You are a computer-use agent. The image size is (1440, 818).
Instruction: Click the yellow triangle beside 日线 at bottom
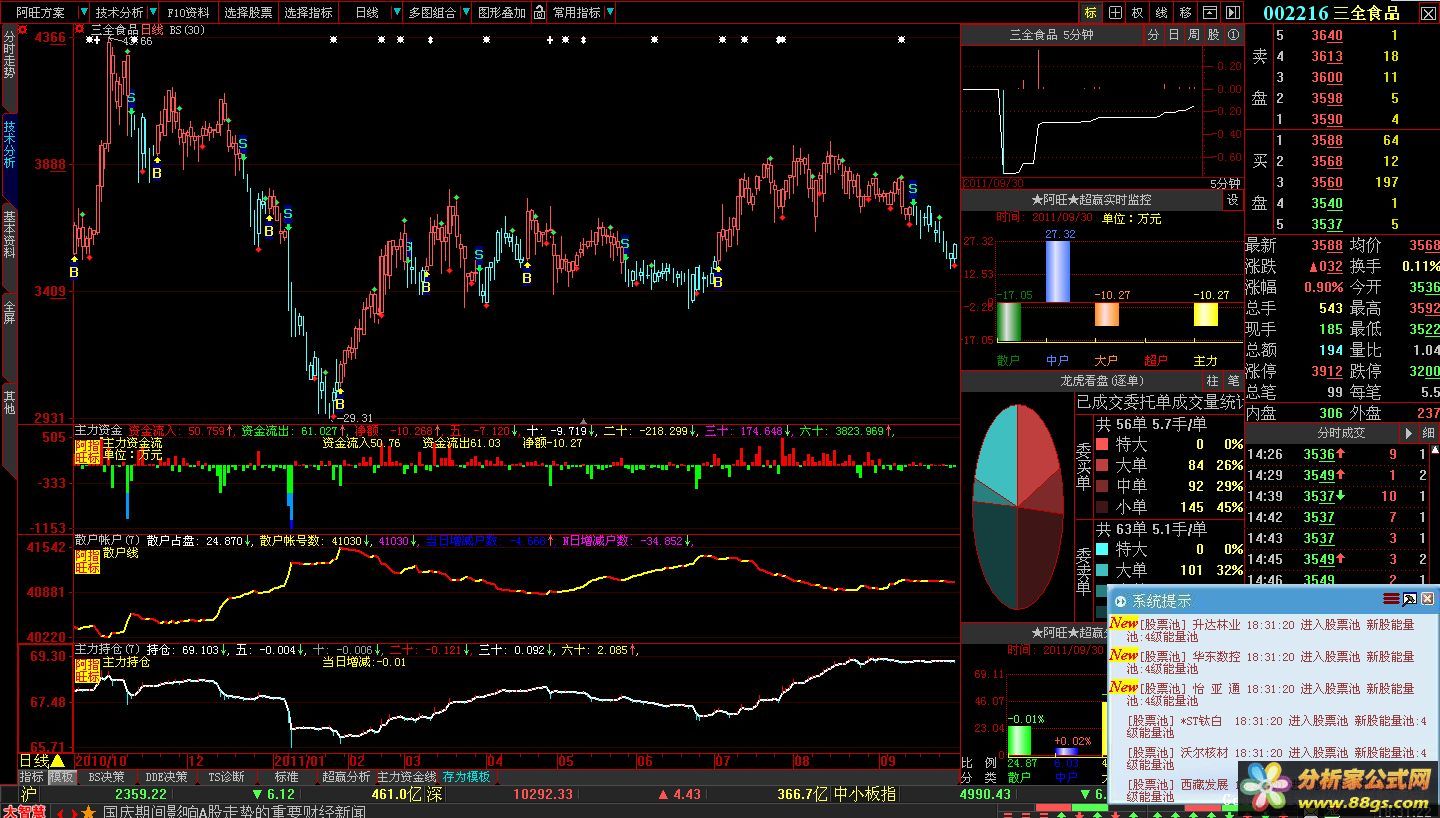pyautogui.click(x=58, y=761)
